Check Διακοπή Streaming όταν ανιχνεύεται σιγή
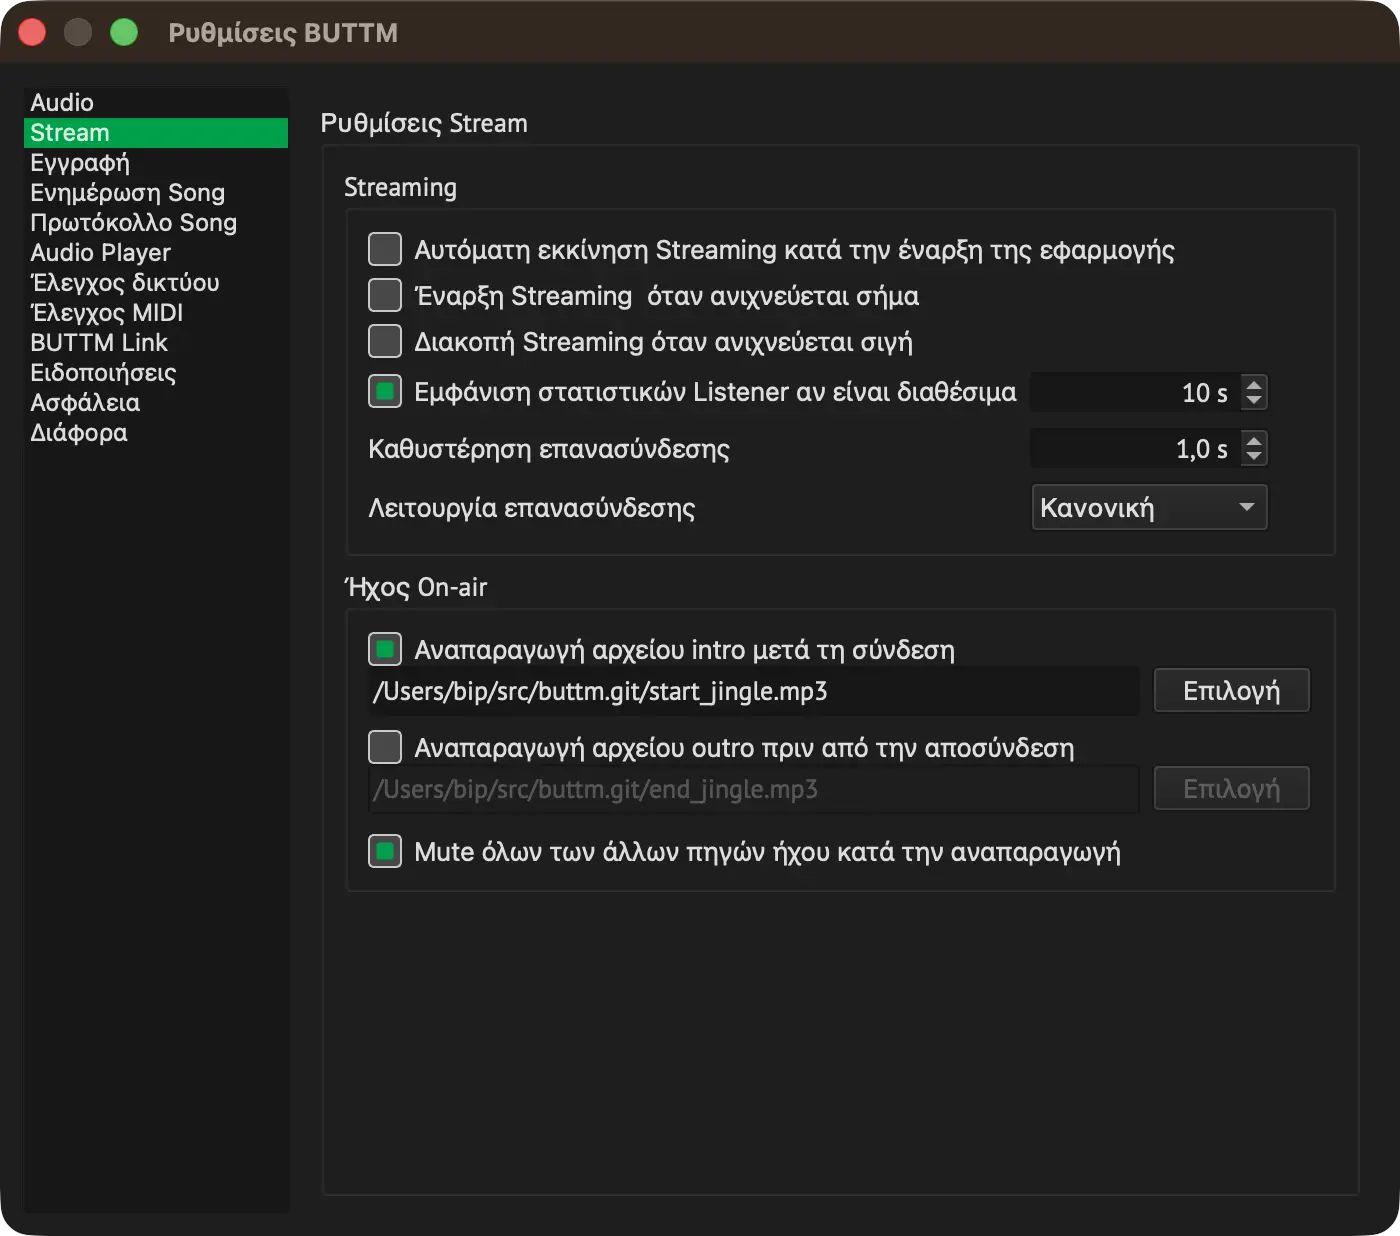Image resolution: width=1400 pixels, height=1236 pixels. pyautogui.click(x=385, y=341)
